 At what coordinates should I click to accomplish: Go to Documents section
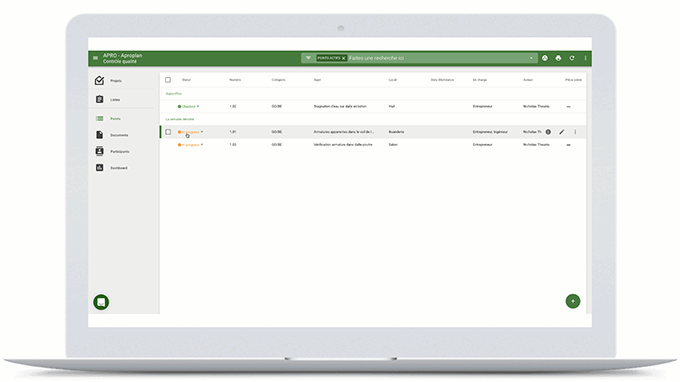point(112,135)
